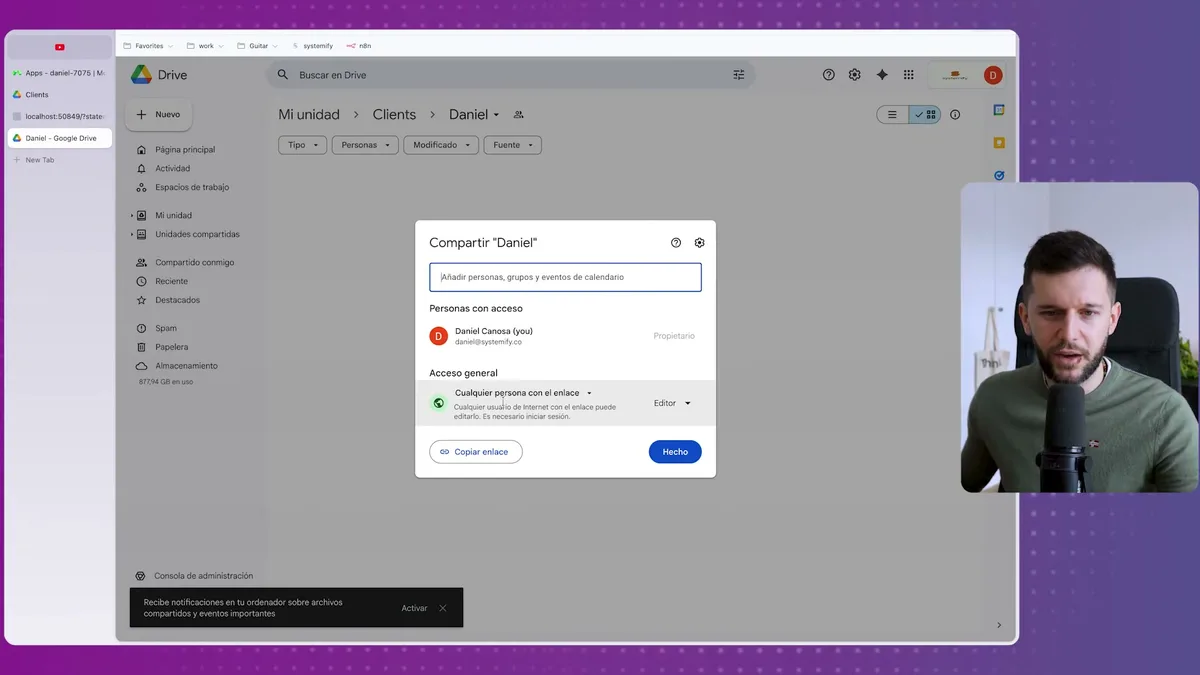Open Drive settings via the gear icon
1200x675 pixels.
[854, 74]
